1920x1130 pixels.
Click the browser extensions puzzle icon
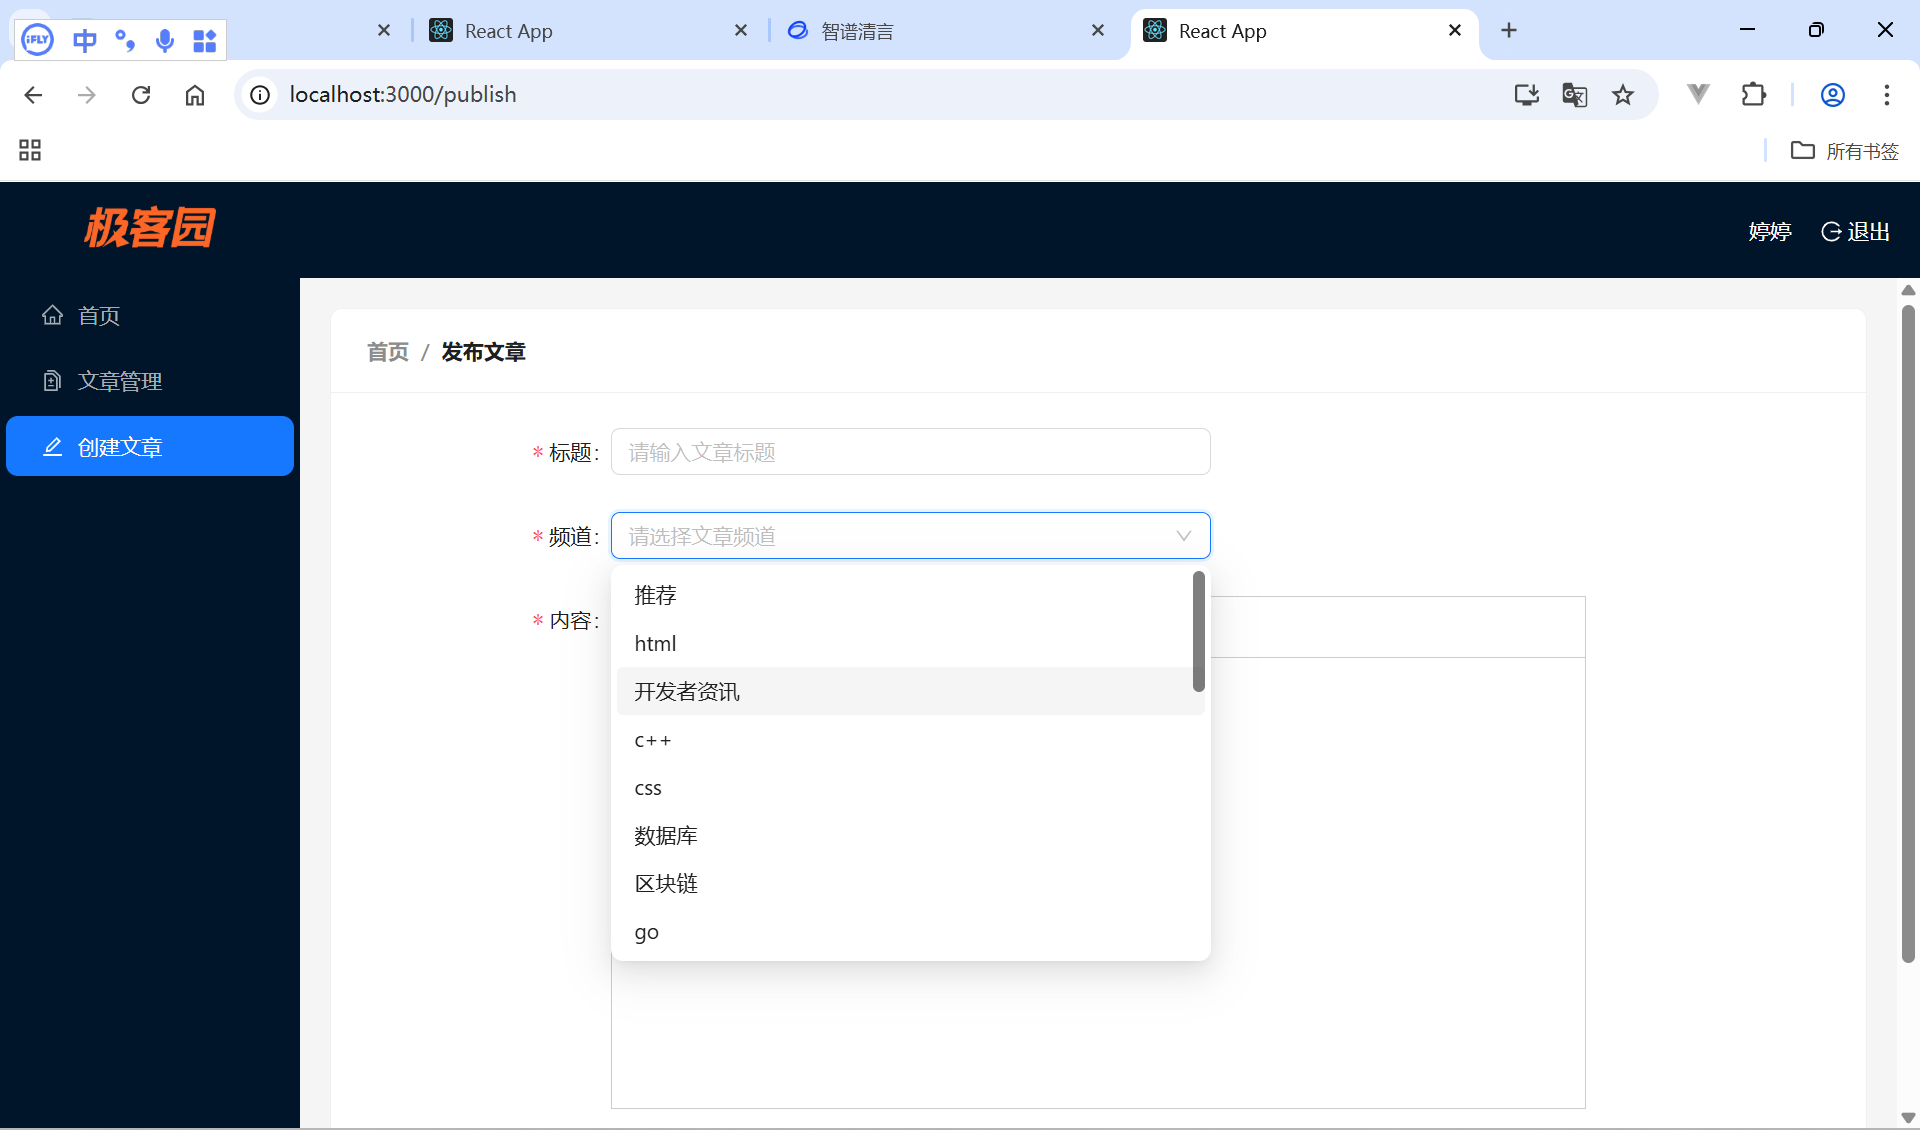[1753, 95]
